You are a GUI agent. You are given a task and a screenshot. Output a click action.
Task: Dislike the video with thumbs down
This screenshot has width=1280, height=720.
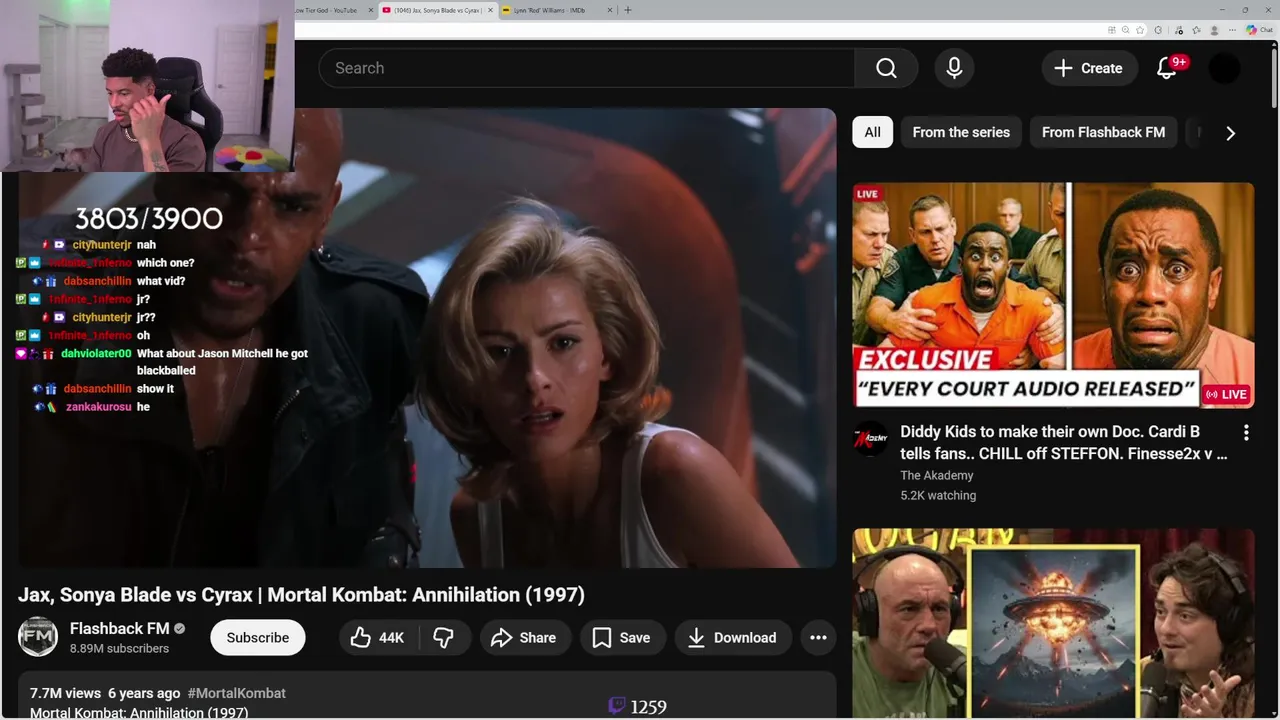coord(444,637)
